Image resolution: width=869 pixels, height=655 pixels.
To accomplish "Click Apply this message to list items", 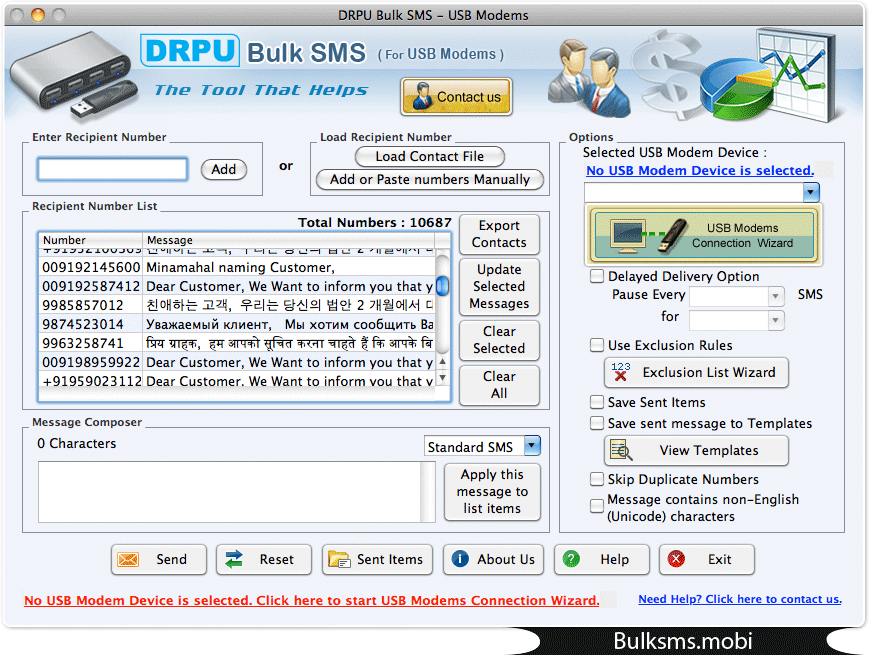I will [x=492, y=492].
